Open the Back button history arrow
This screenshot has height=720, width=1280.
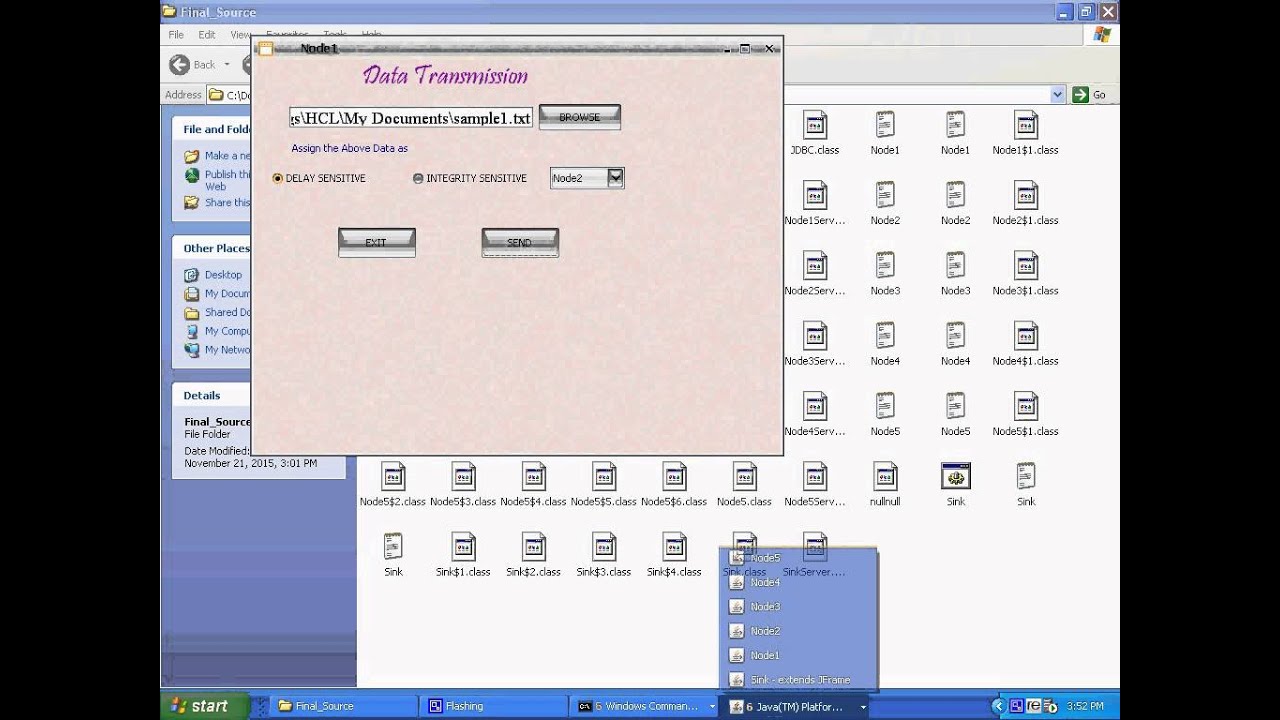pos(227,65)
